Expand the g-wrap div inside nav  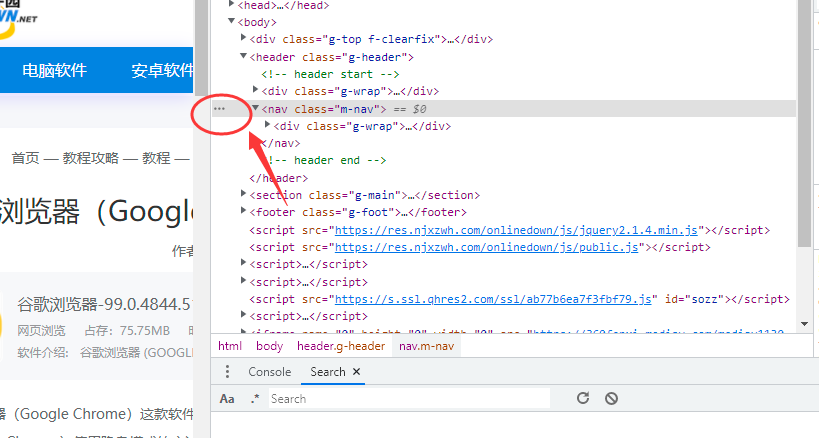(x=267, y=125)
